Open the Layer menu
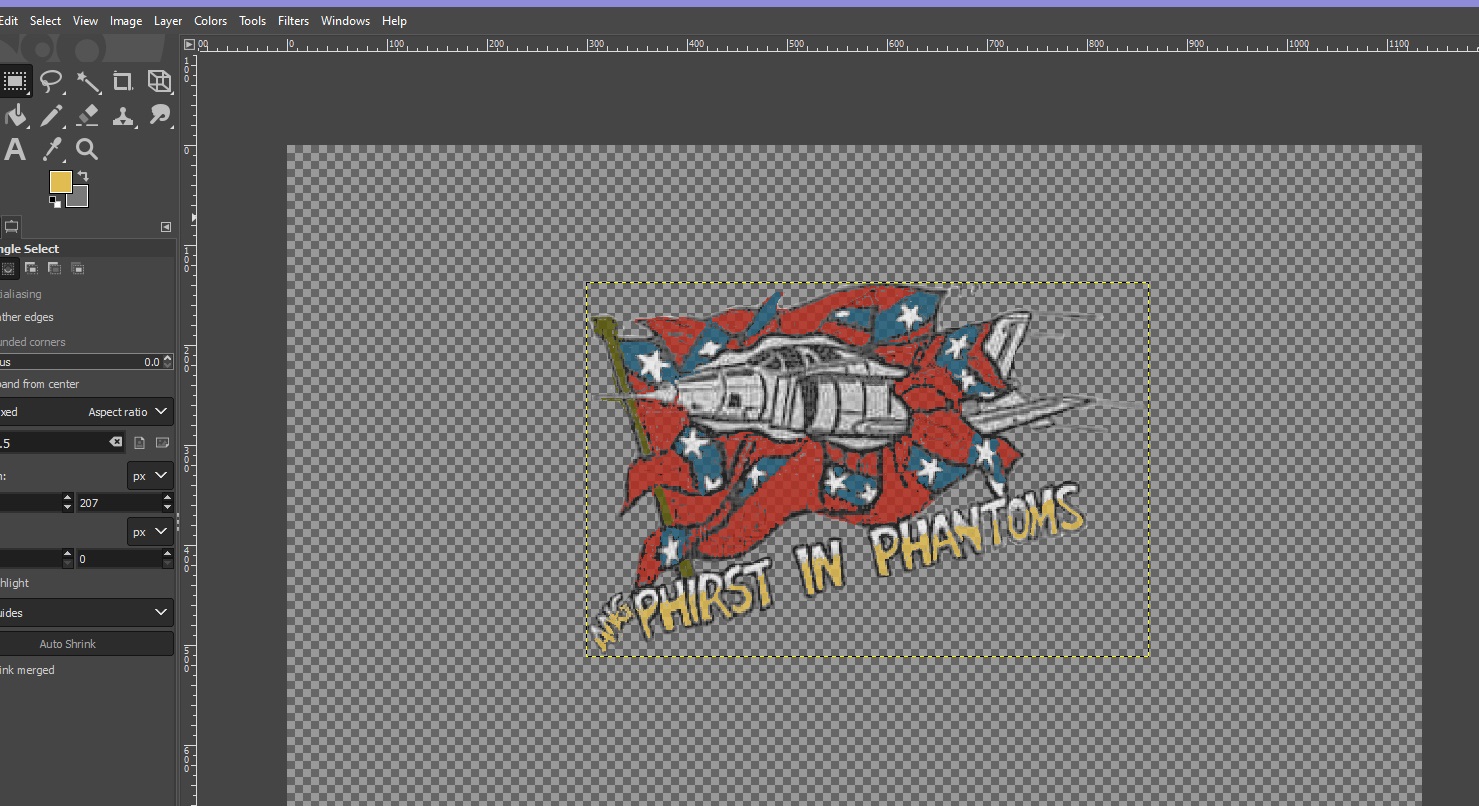Viewport: 1479px width, 806px height. click(168, 20)
